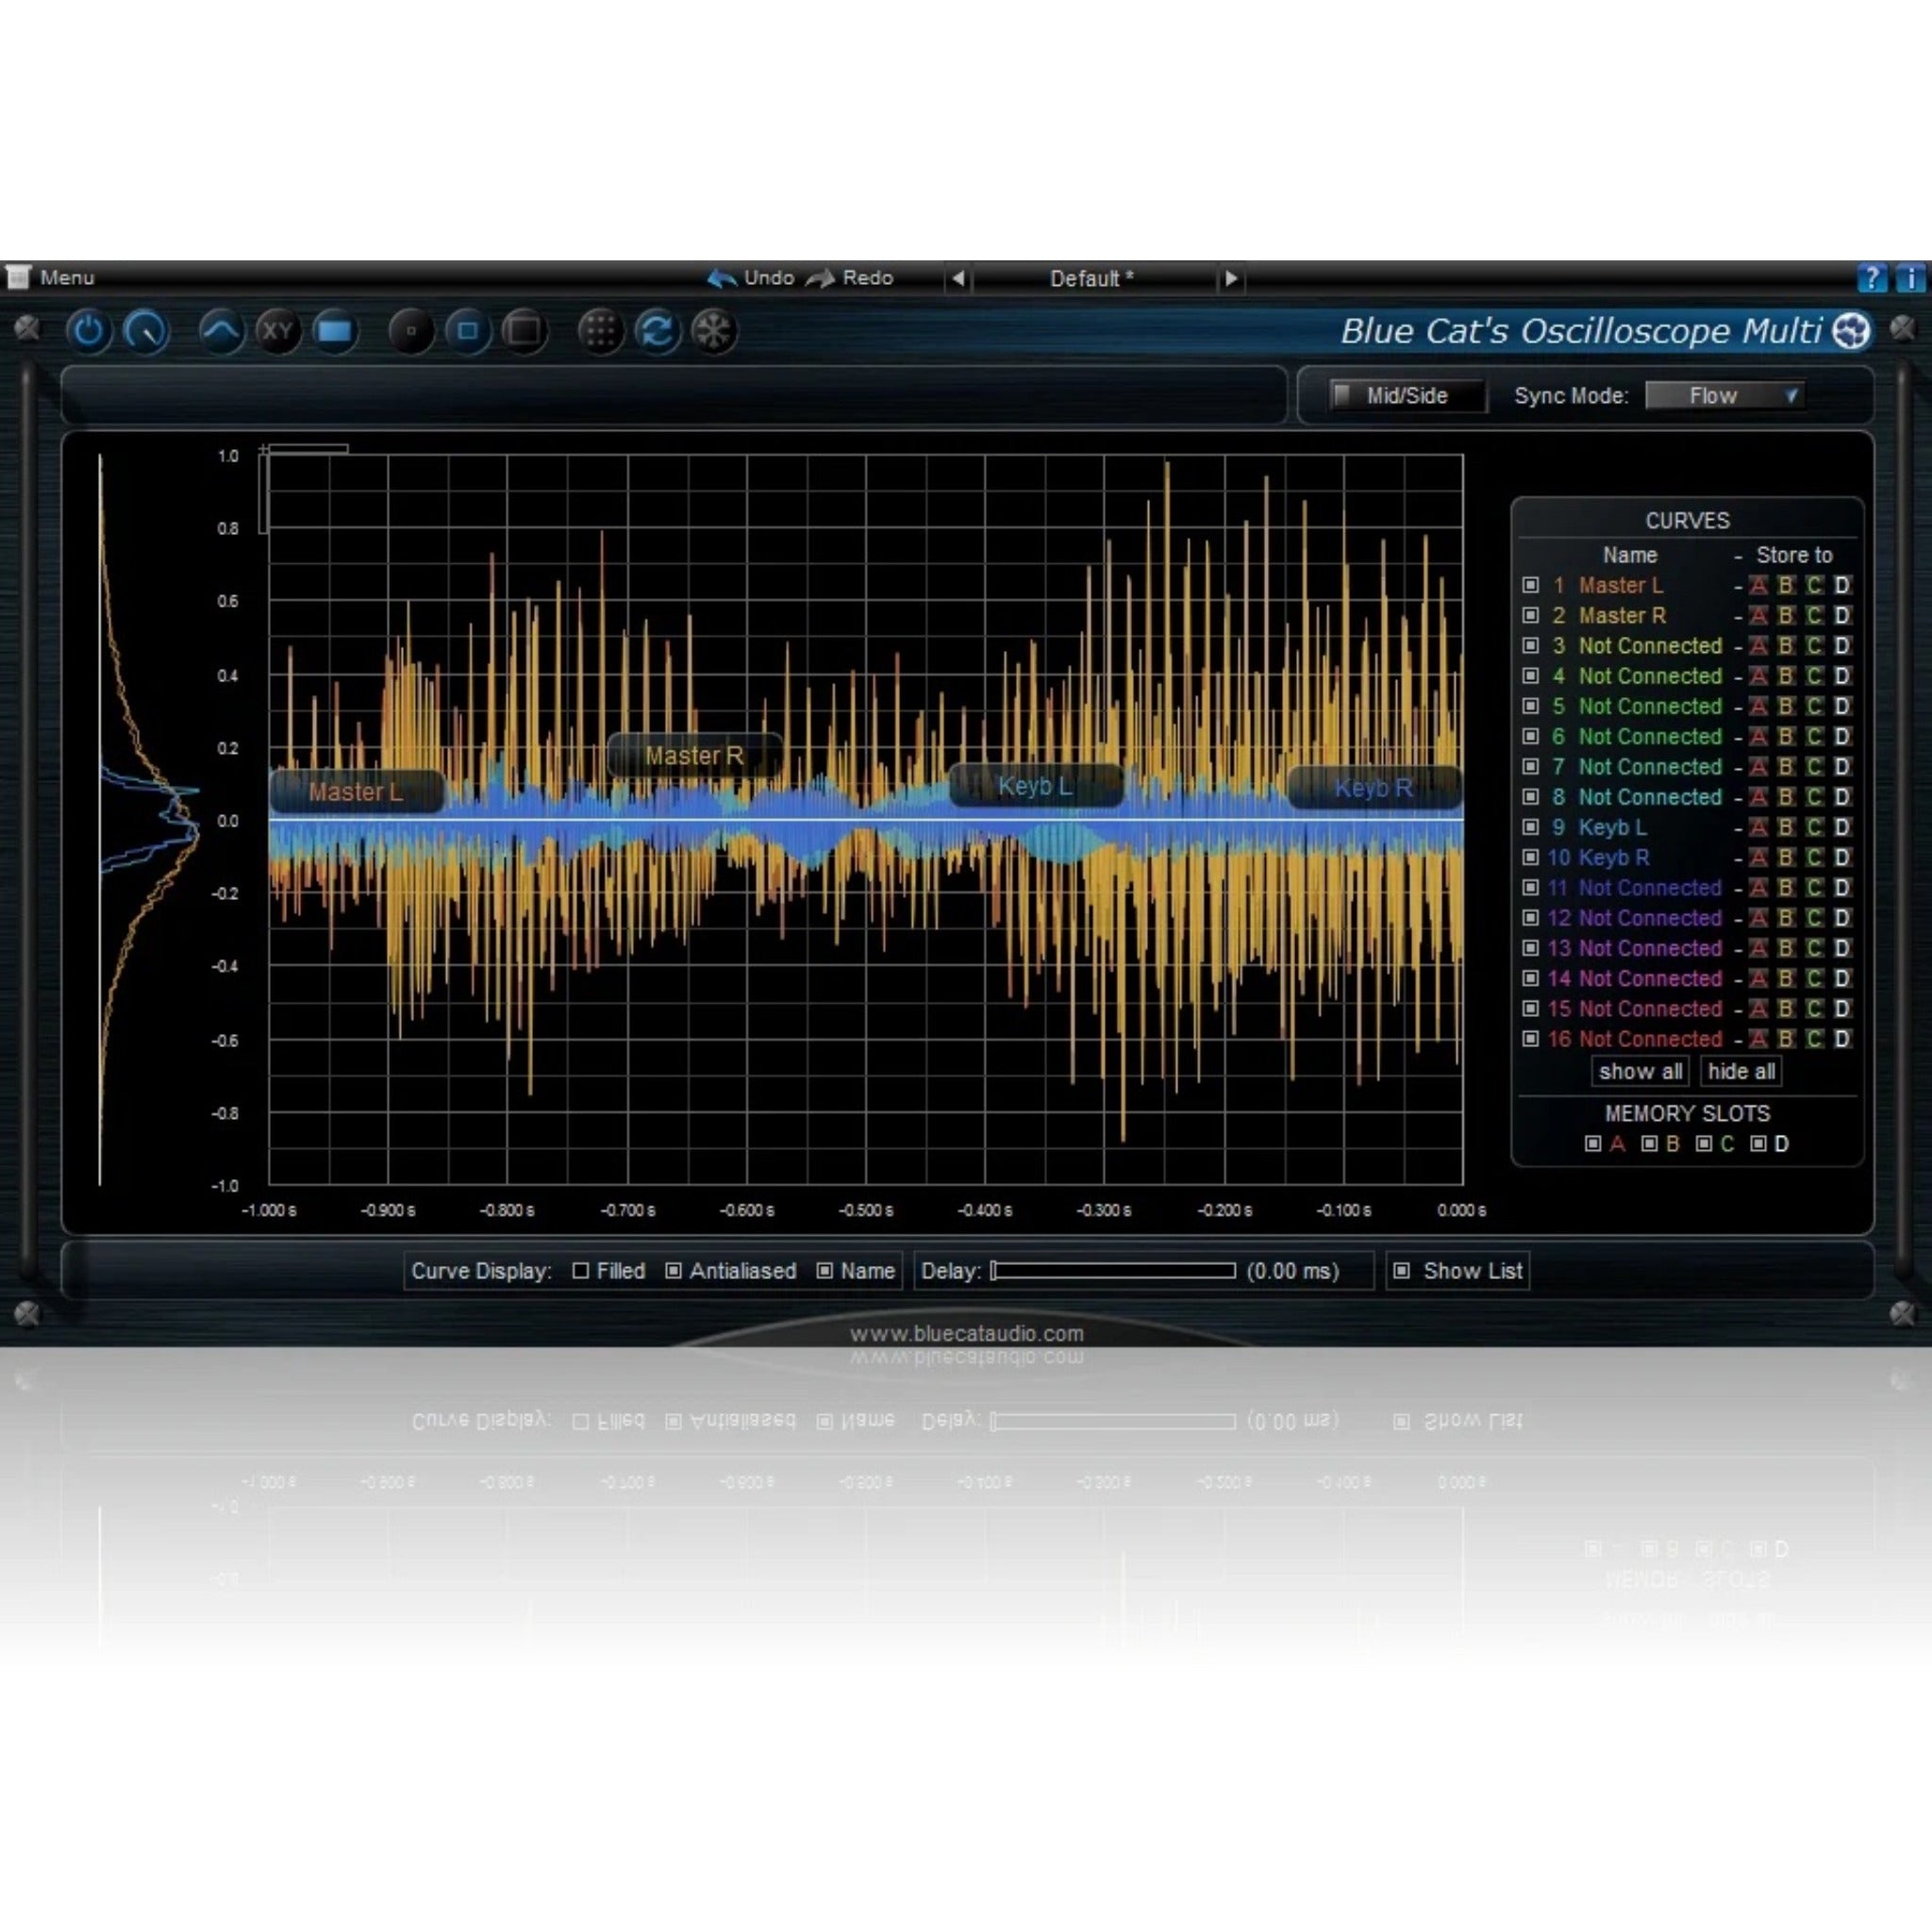Viewport: 1932px width, 1932px height.
Task: Select the XY display mode icon
Action: 278,333
